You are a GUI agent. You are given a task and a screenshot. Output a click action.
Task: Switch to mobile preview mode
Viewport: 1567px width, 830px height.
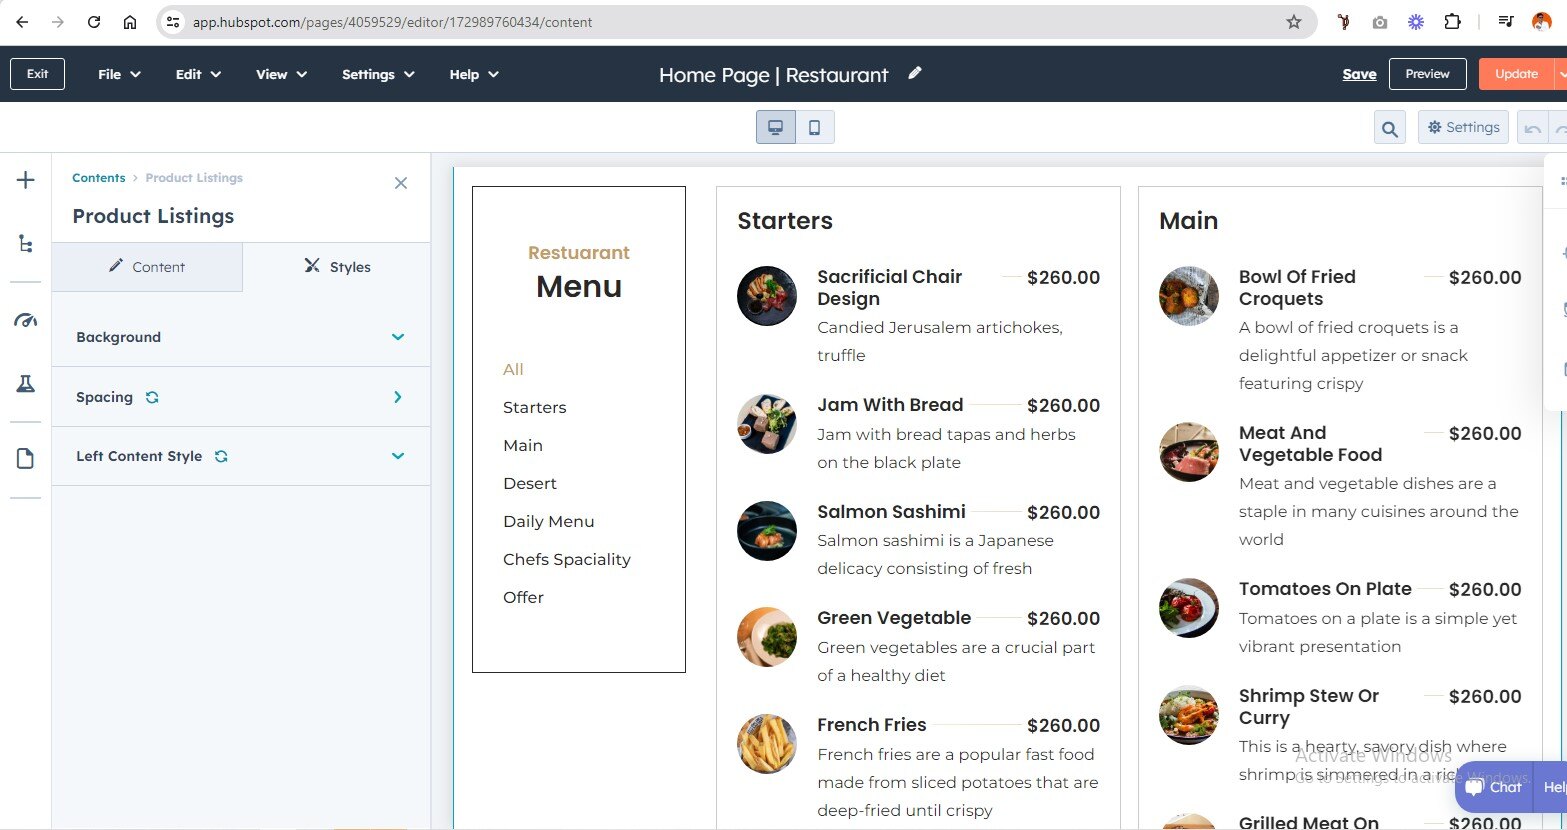[x=814, y=128]
